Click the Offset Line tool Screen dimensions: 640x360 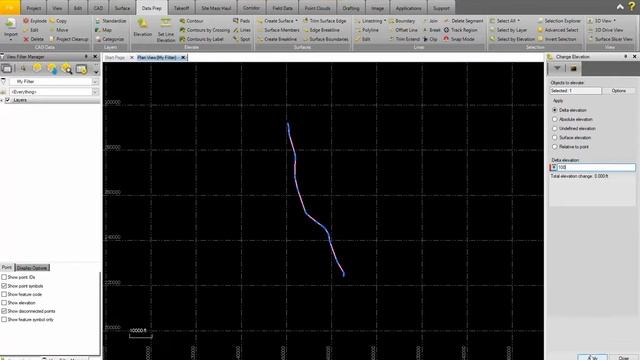click(x=403, y=30)
